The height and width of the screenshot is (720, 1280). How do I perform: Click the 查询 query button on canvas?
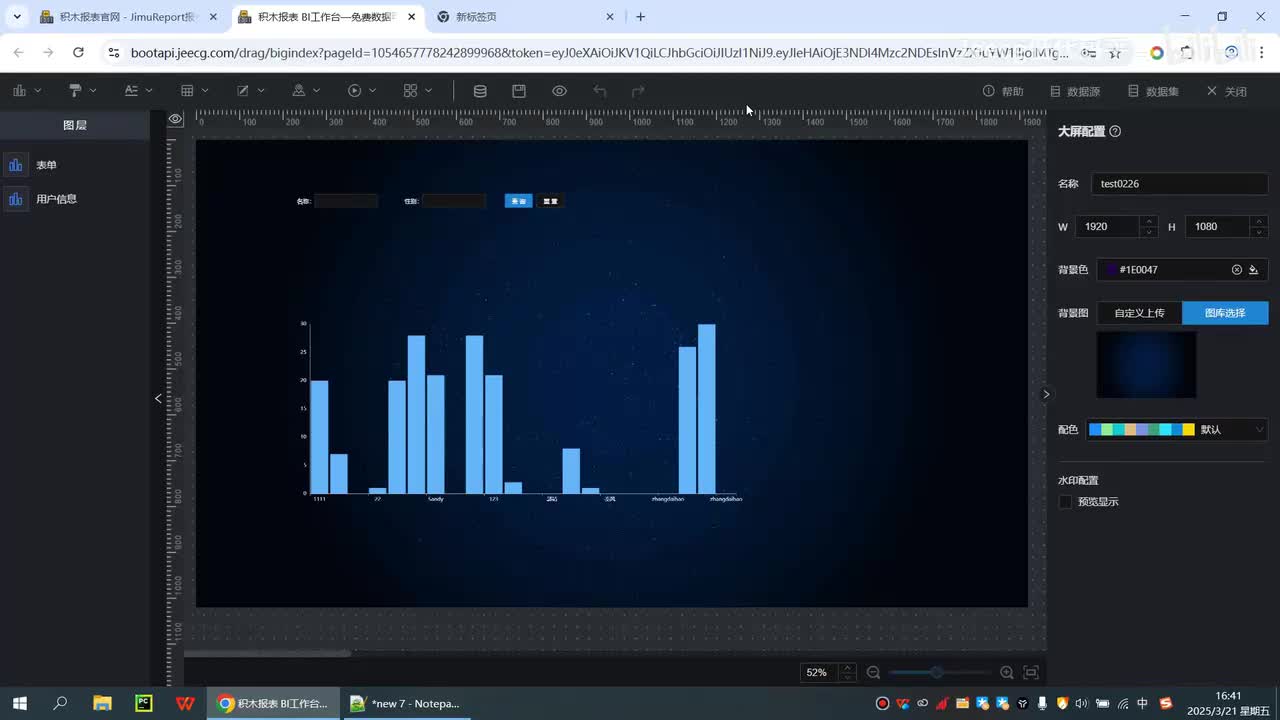[x=518, y=201]
